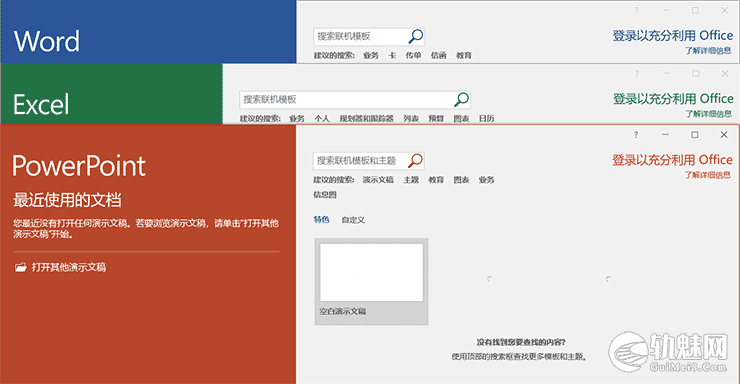This screenshot has height=384, width=740.
Task: Click Word suggested search 信函
Action: [438, 55]
